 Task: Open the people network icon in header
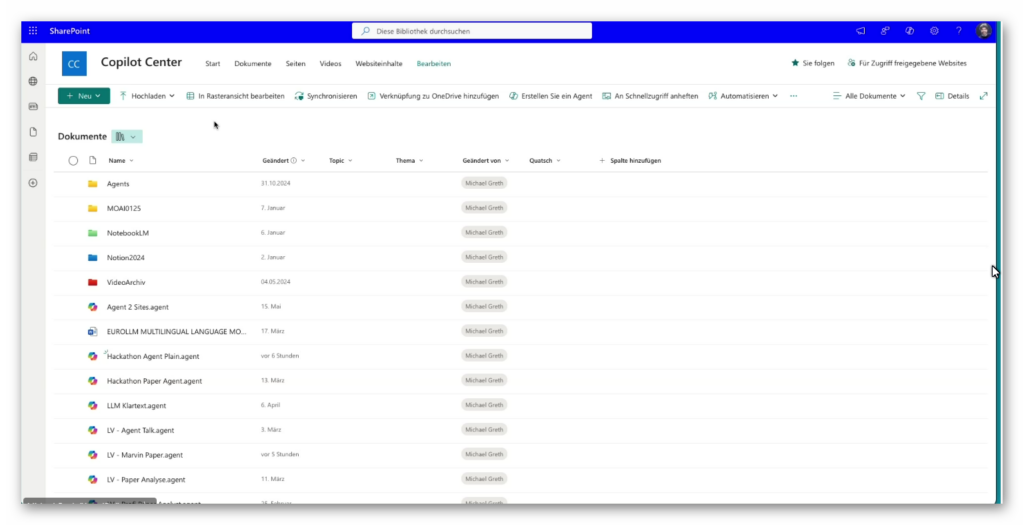[x=886, y=31]
